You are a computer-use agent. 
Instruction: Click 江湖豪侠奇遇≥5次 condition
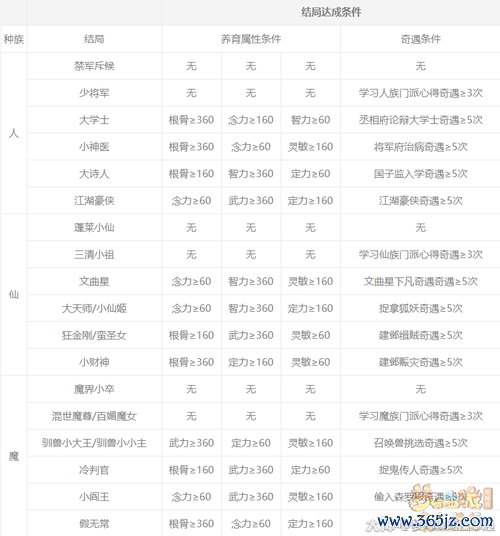point(420,201)
